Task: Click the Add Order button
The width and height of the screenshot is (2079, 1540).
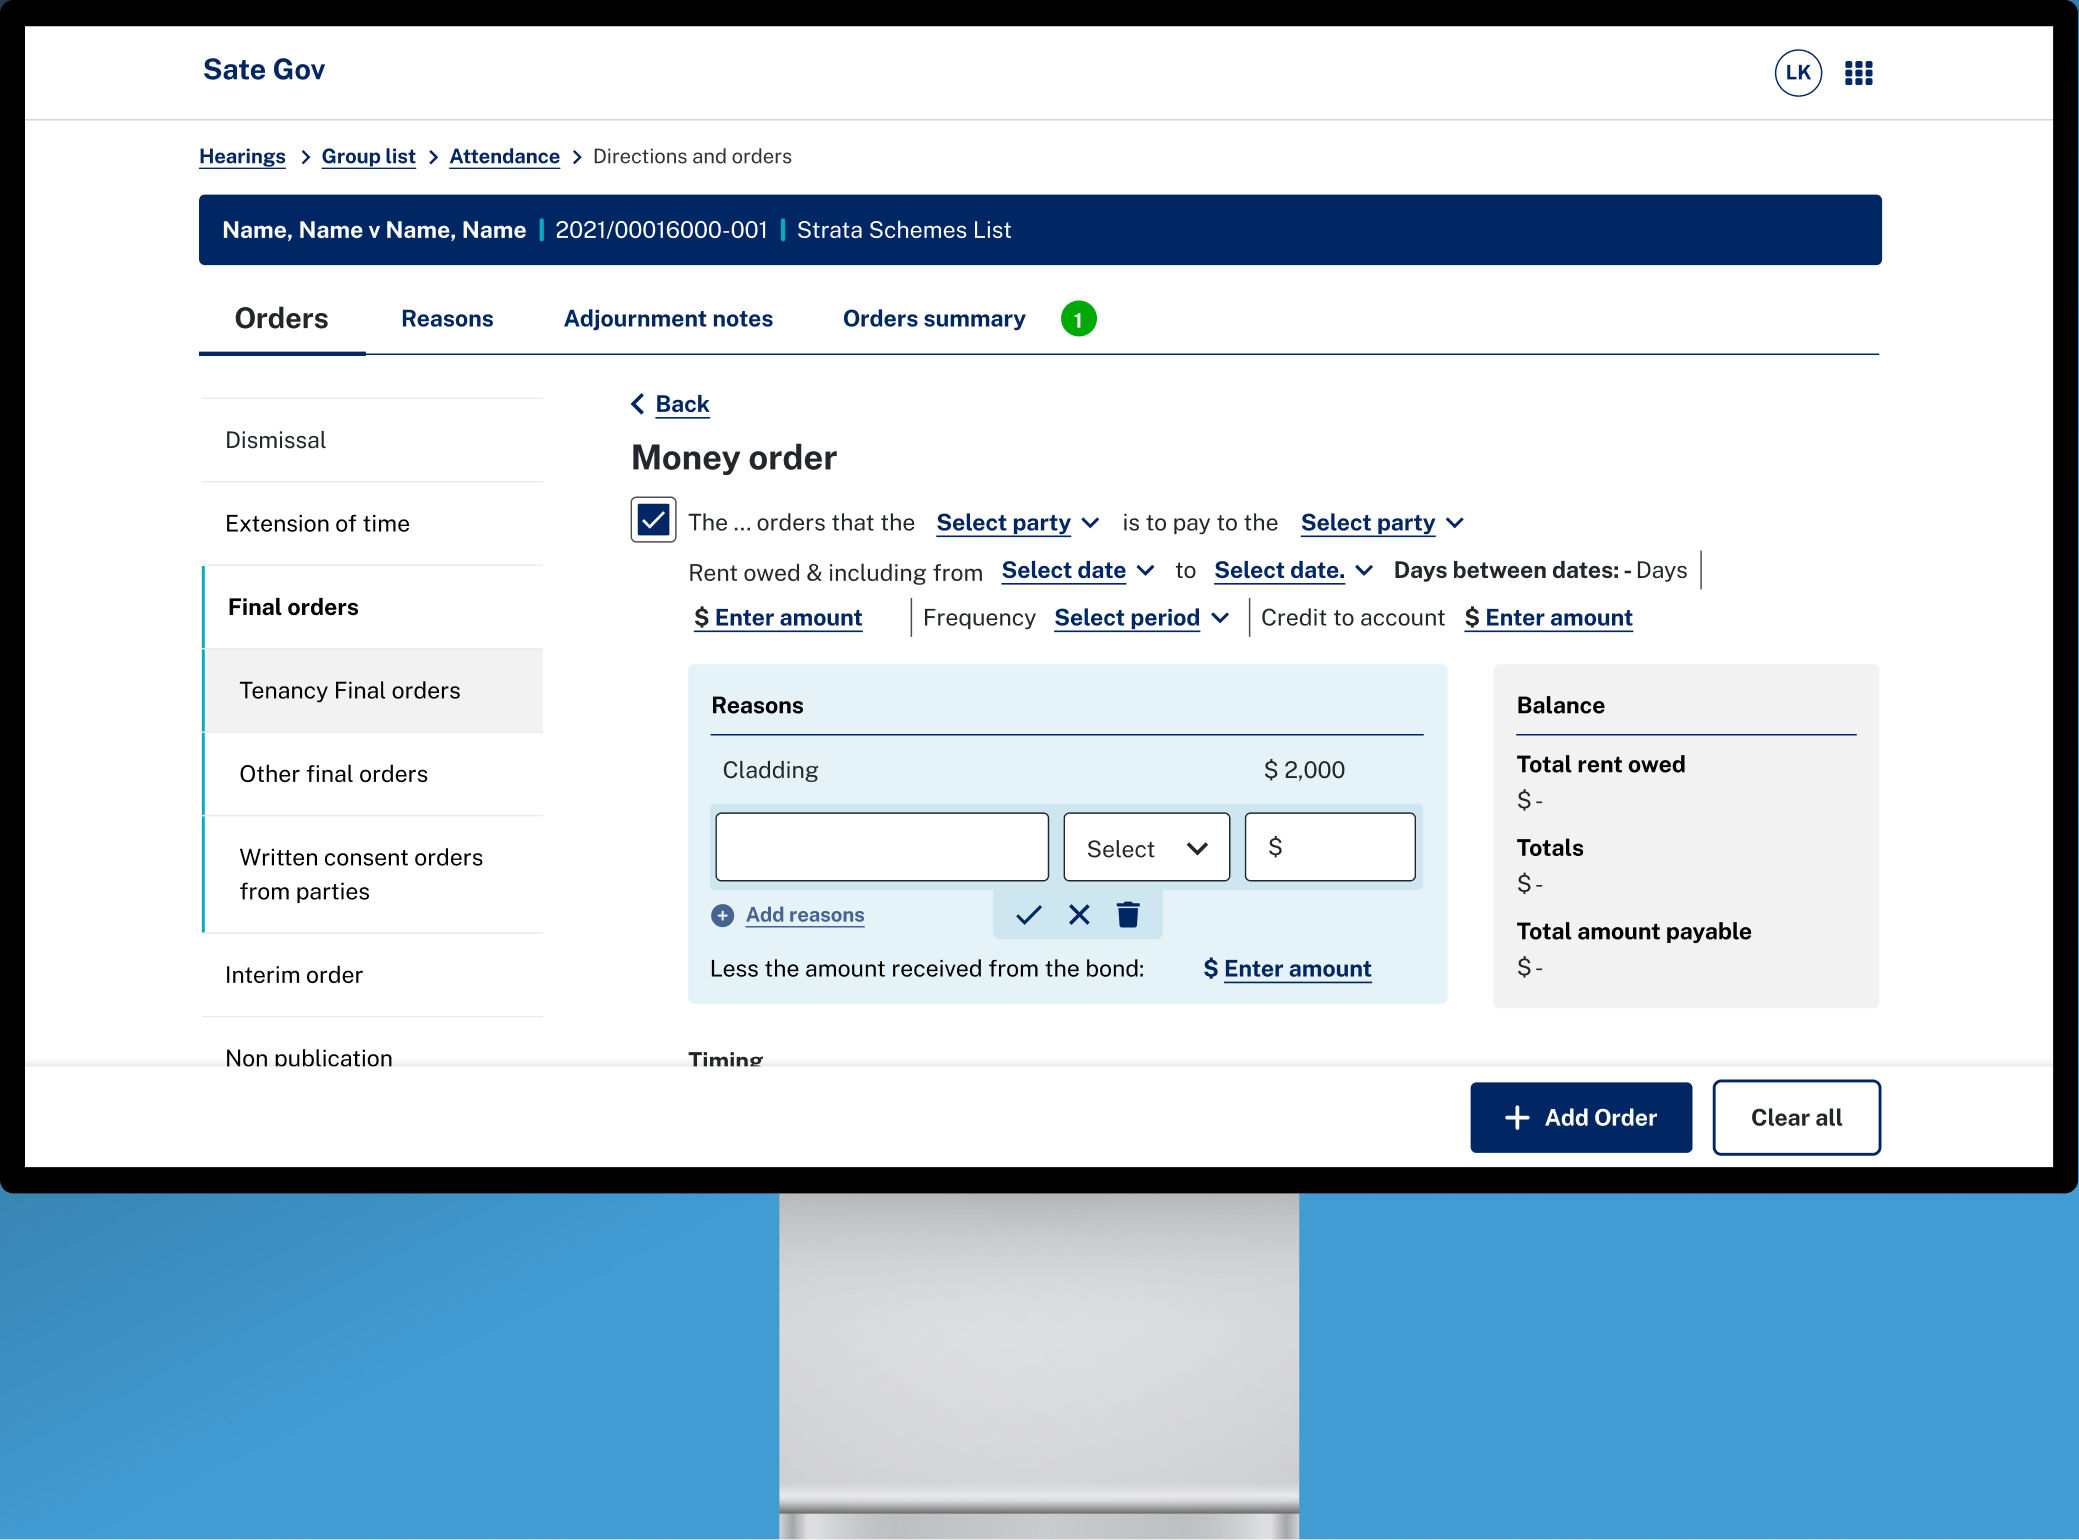Action: tap(1581, 1118)
